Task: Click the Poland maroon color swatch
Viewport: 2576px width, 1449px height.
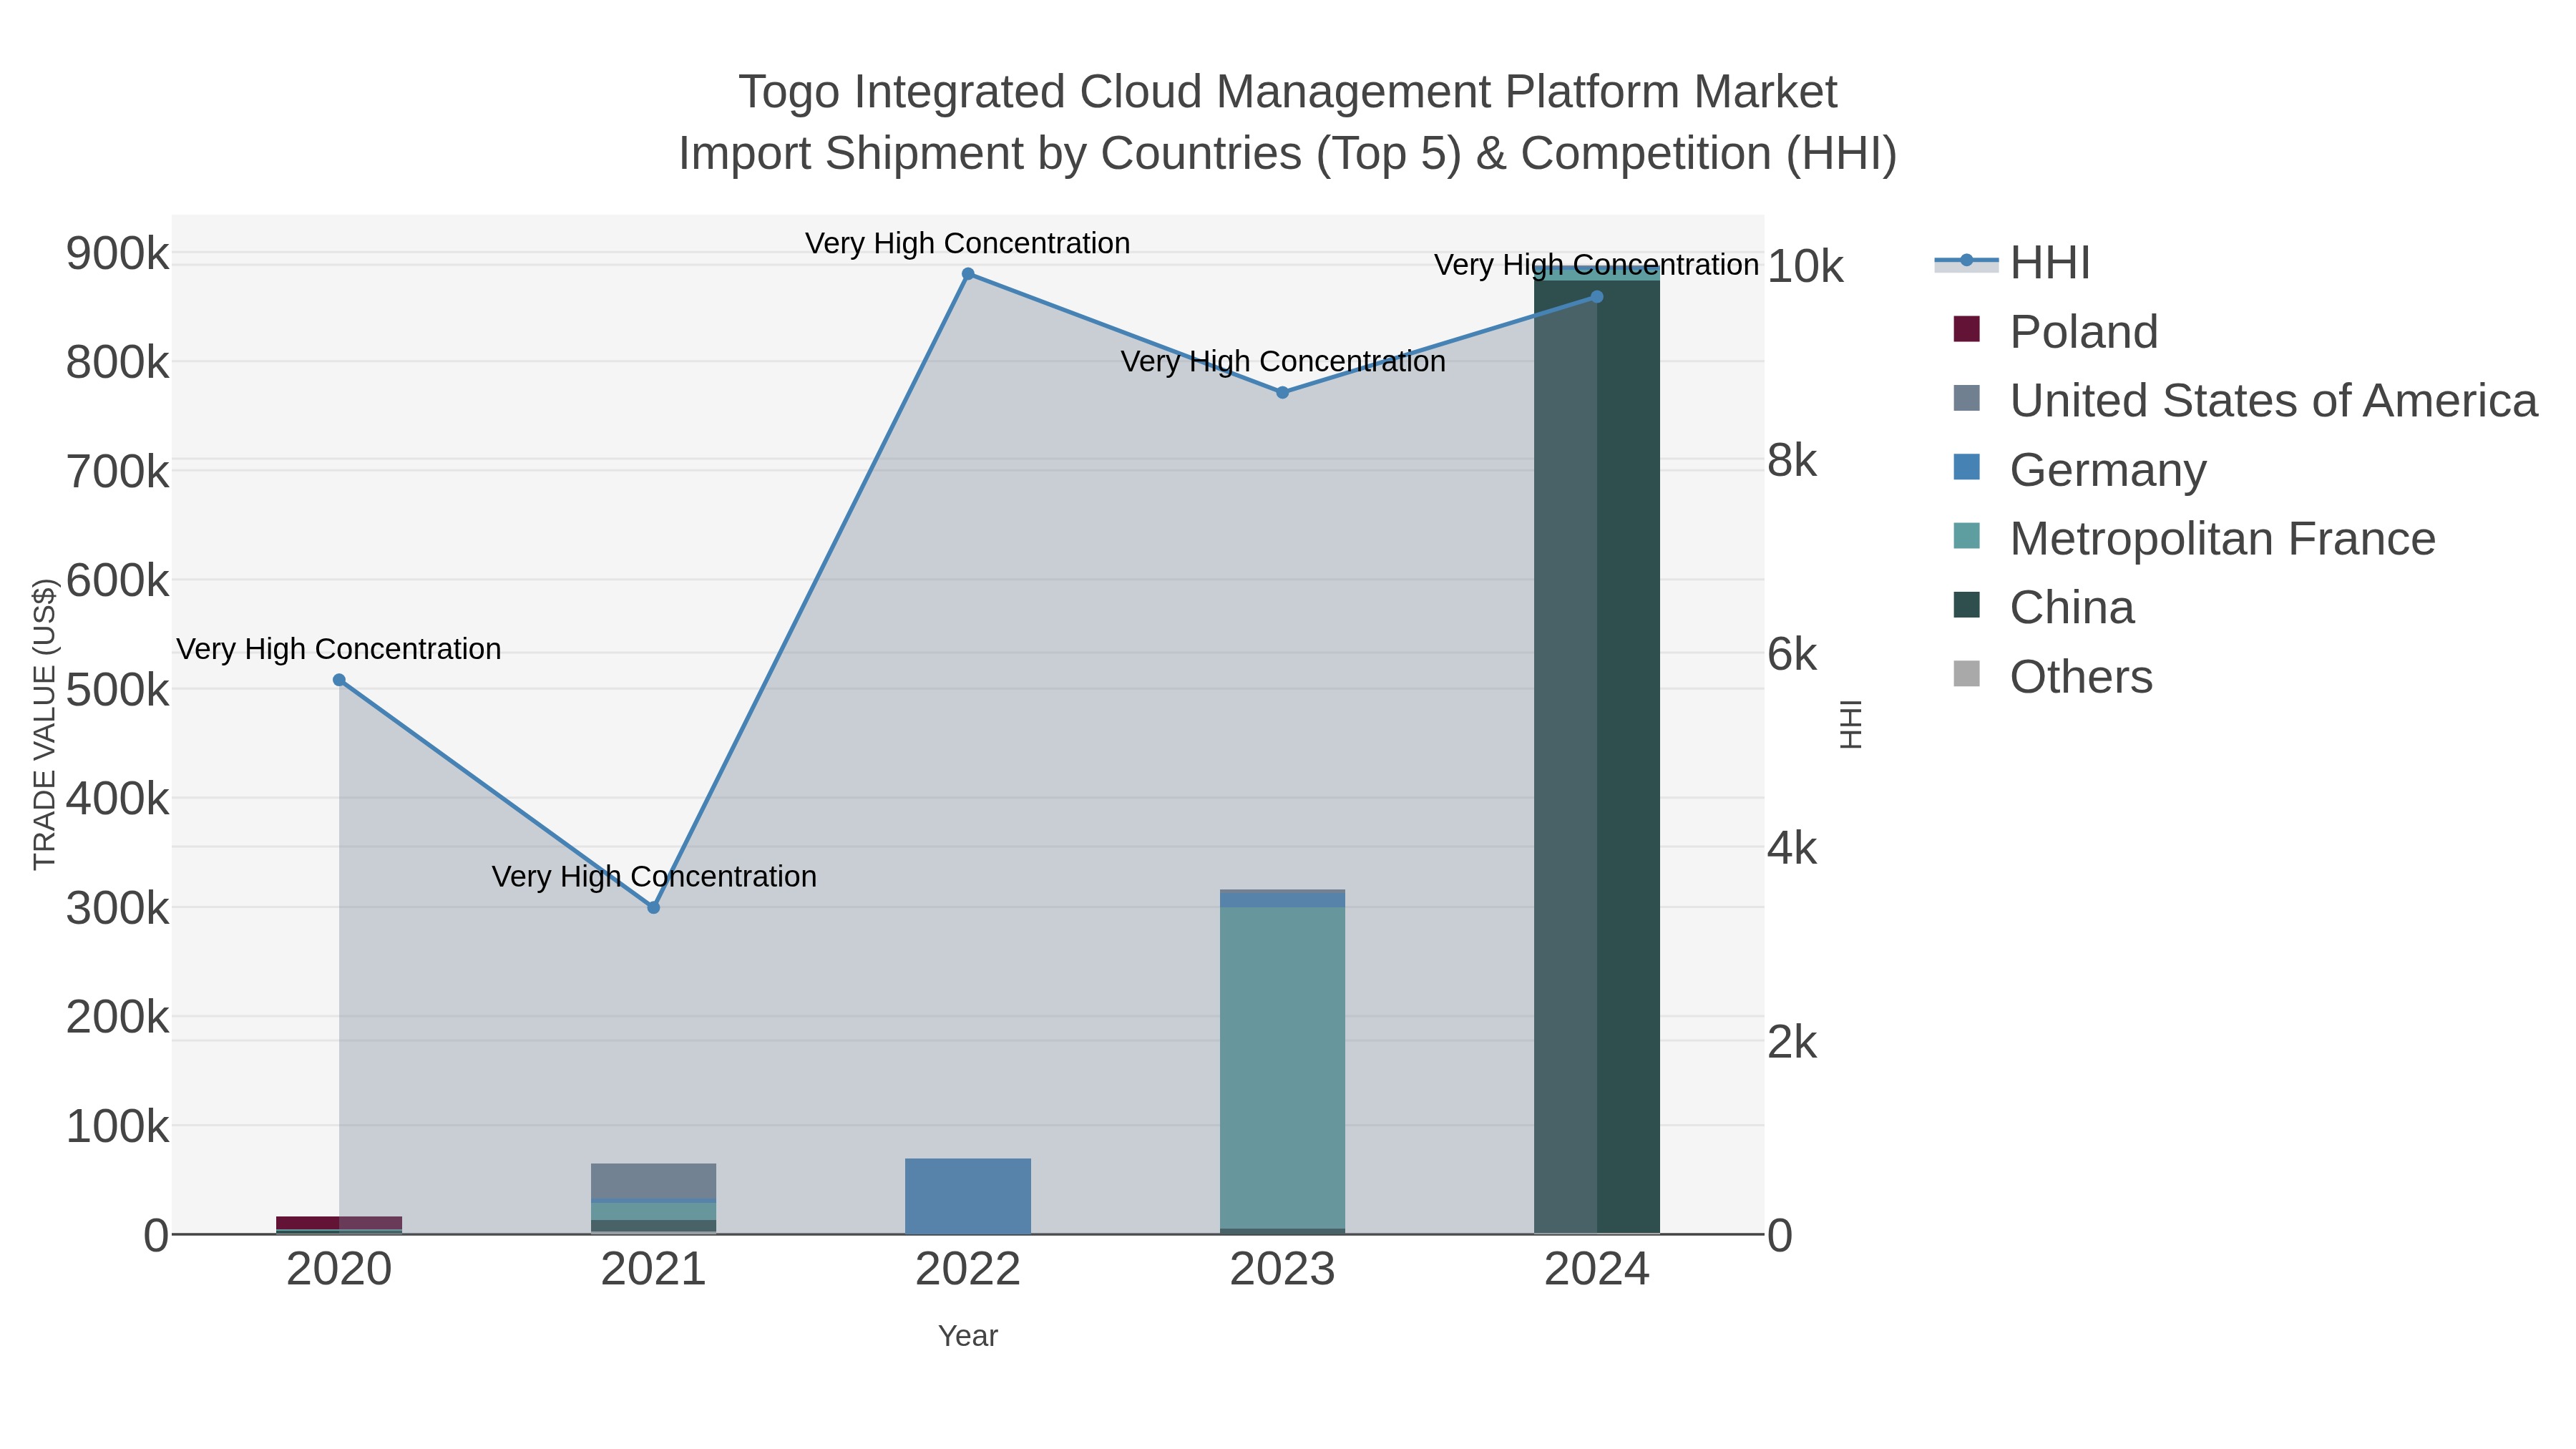Action: [x=1966, y=329]
